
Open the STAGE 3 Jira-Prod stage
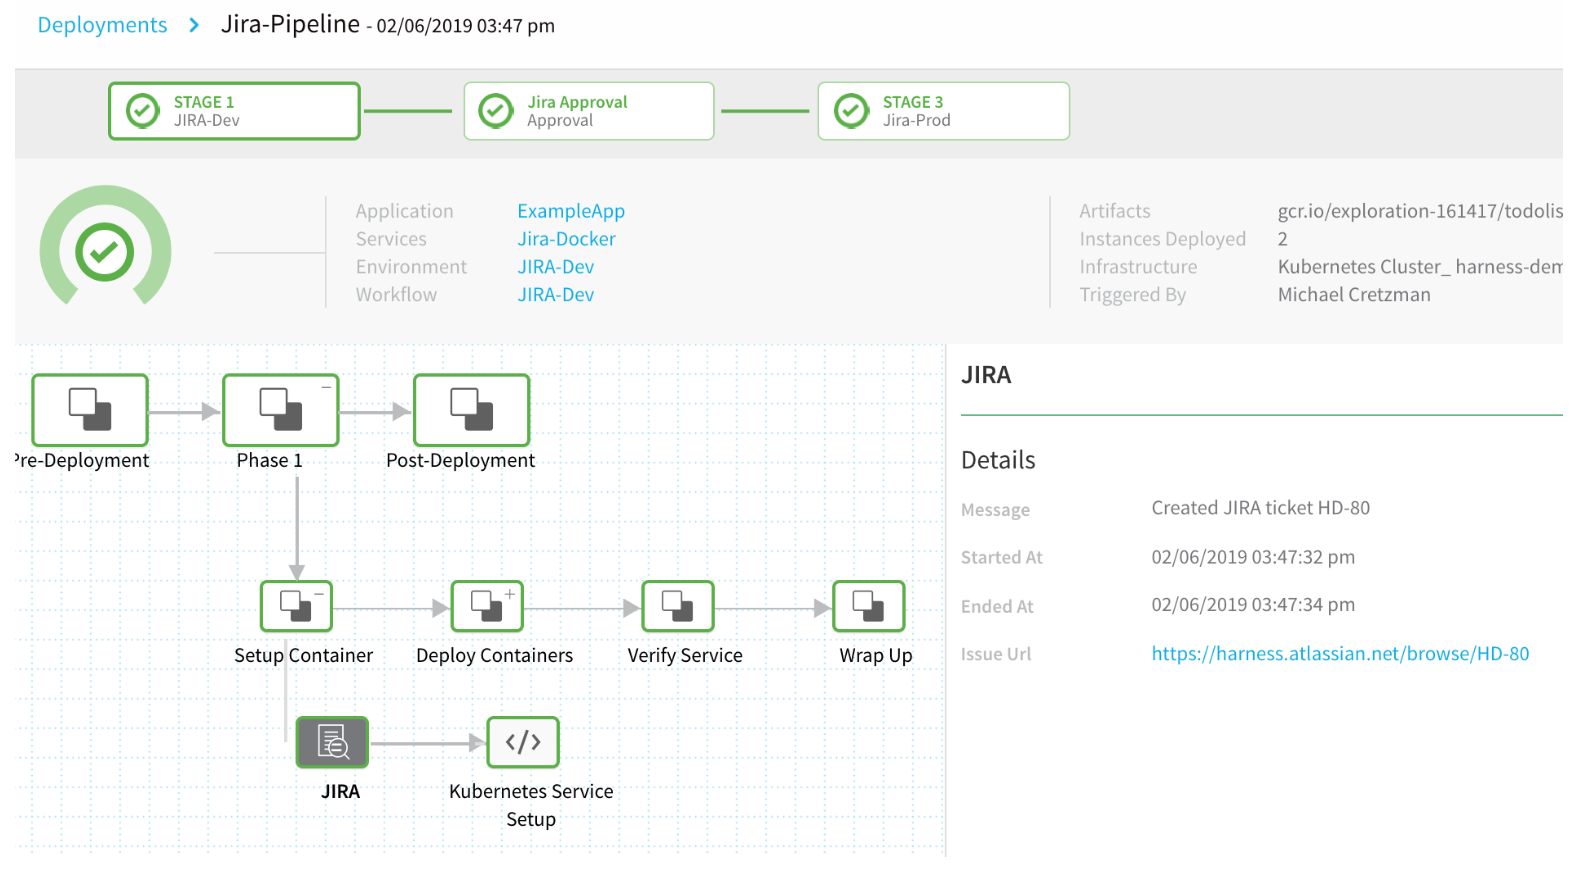(x=944, y=111)
